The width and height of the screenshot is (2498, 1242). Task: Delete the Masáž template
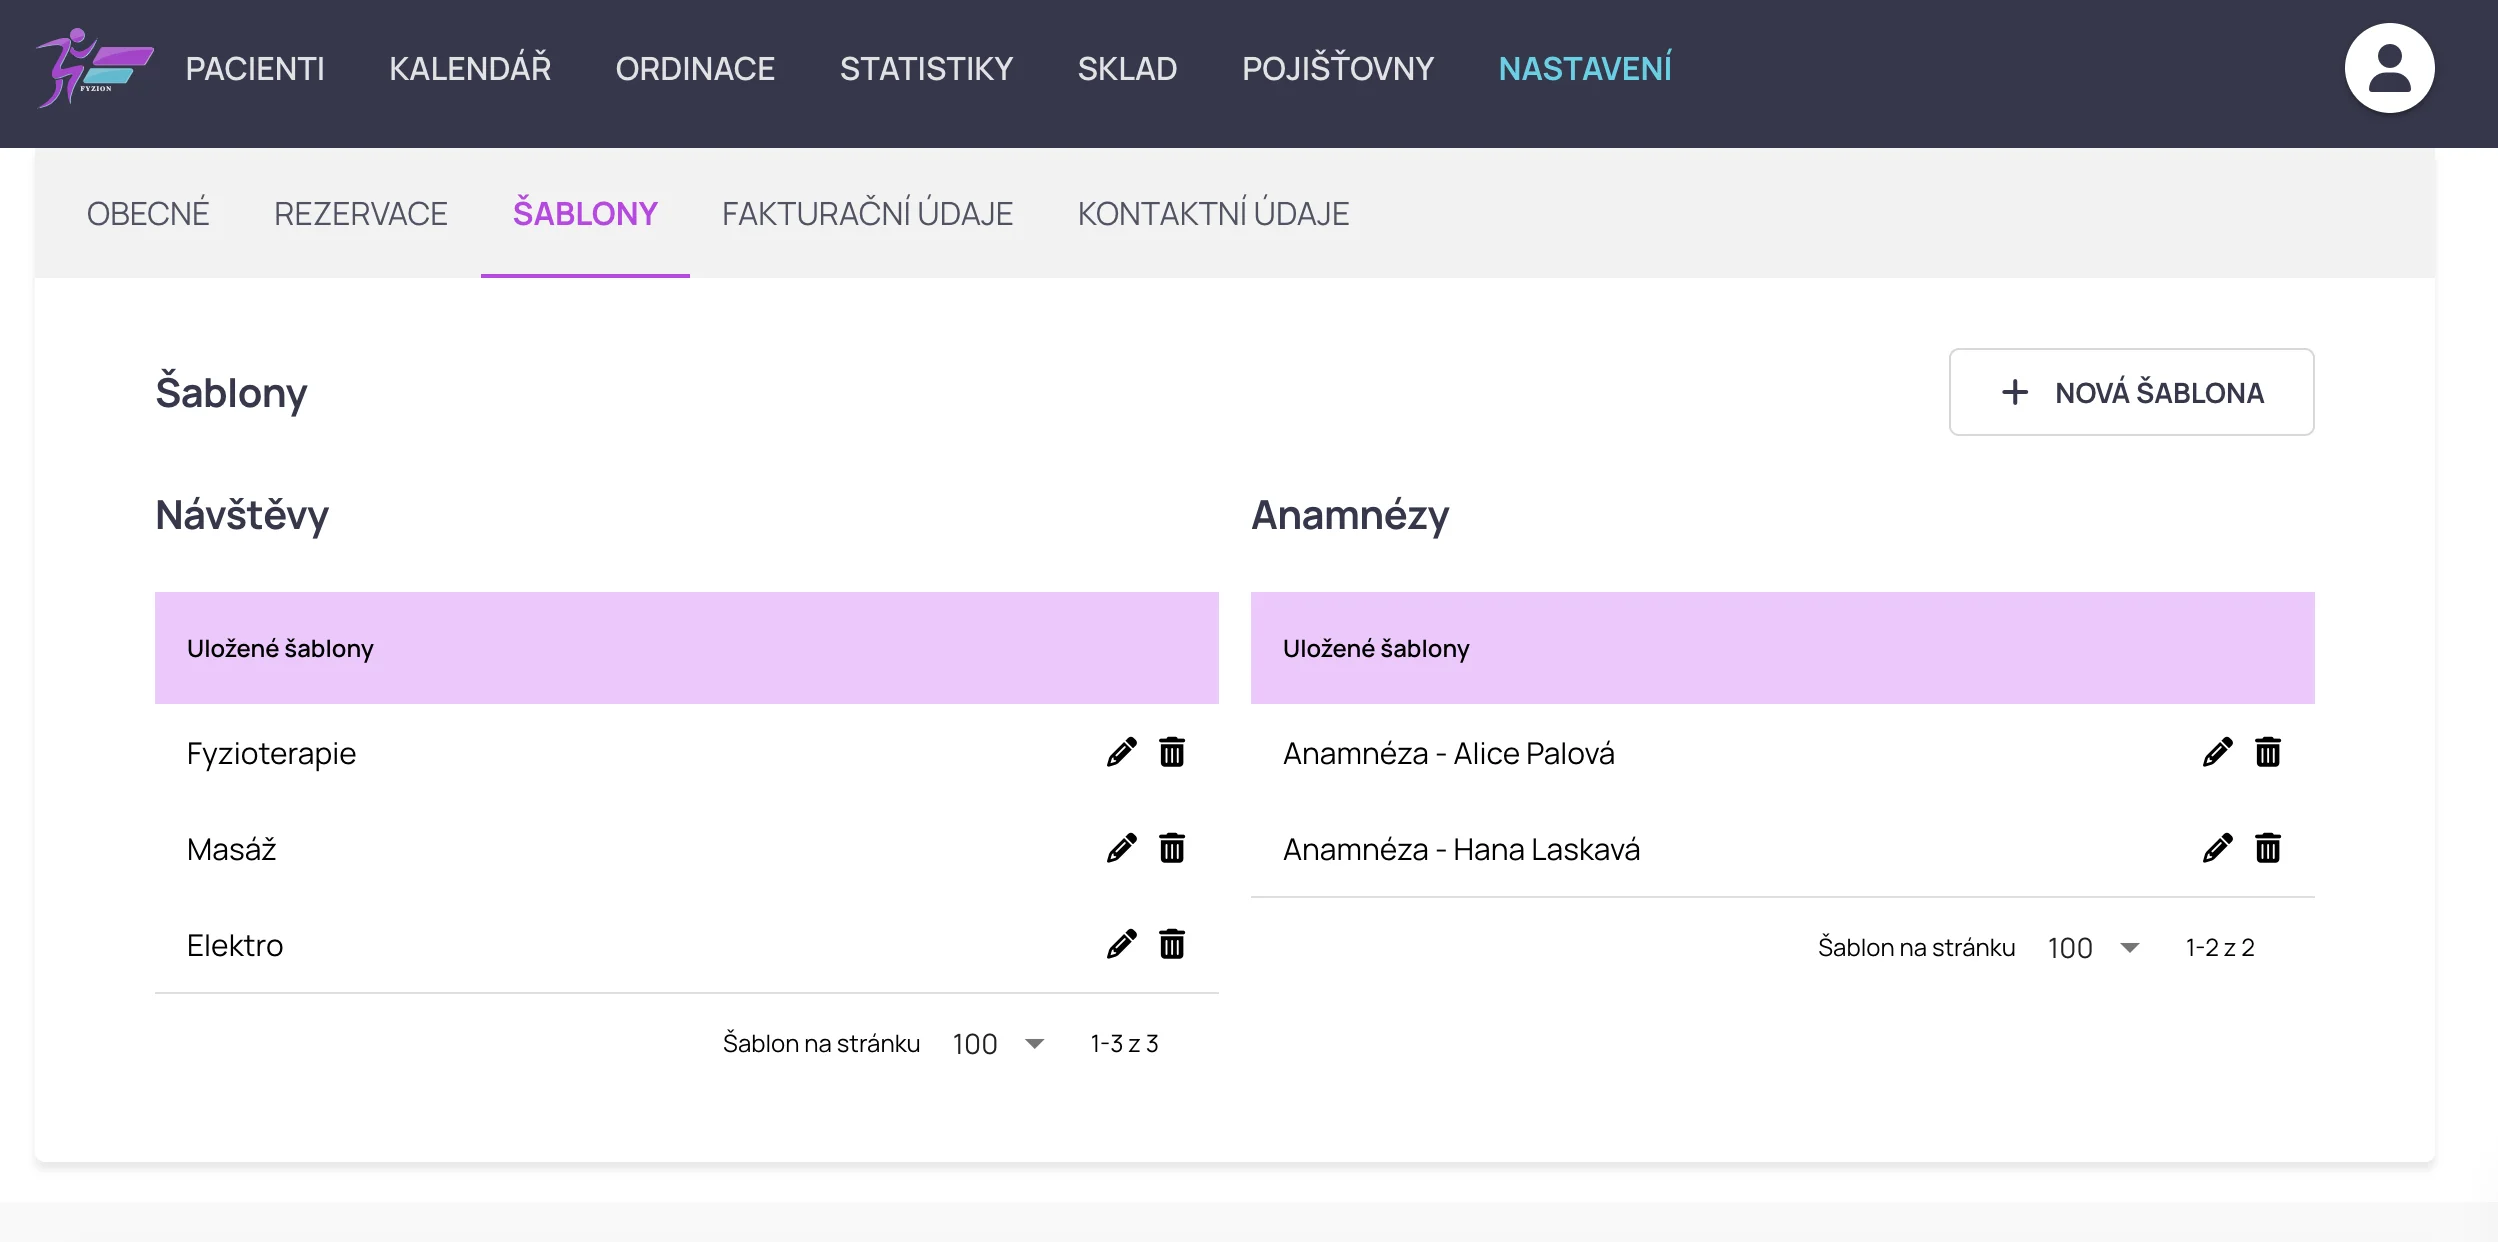[x=1172, y=848]
